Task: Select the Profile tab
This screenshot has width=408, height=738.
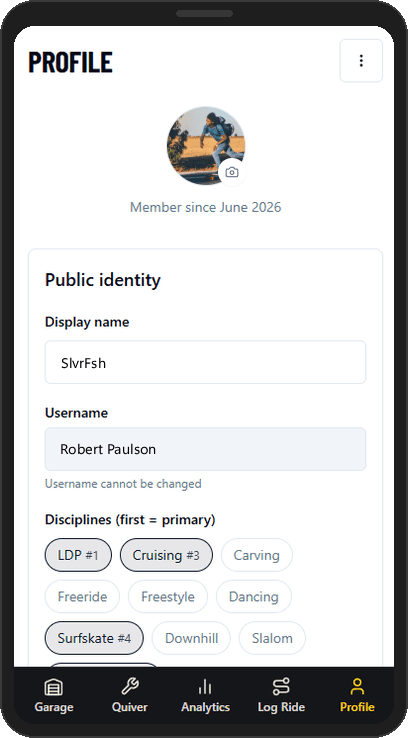Action: (357, 695)
